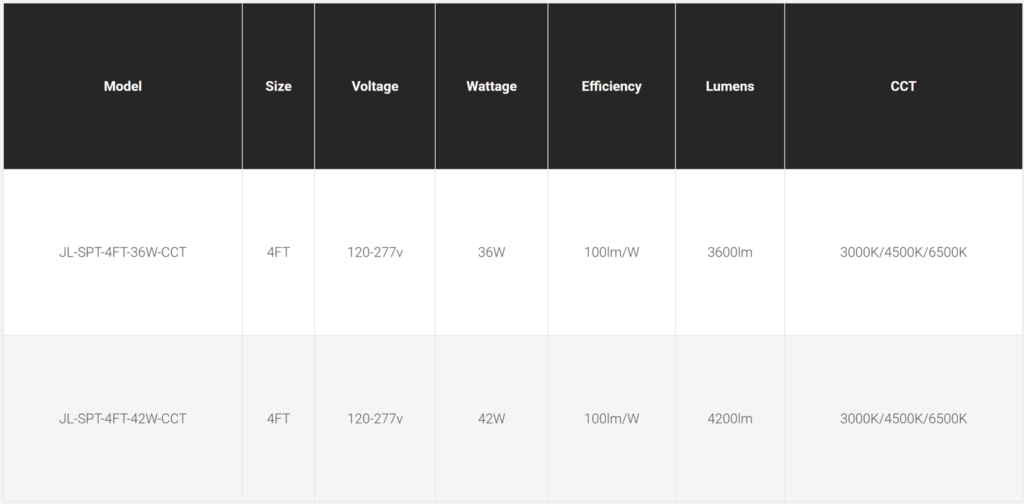Select the 42W row's 120-277v voltage
Screen dimensions: 1024x504
[375, 418]
